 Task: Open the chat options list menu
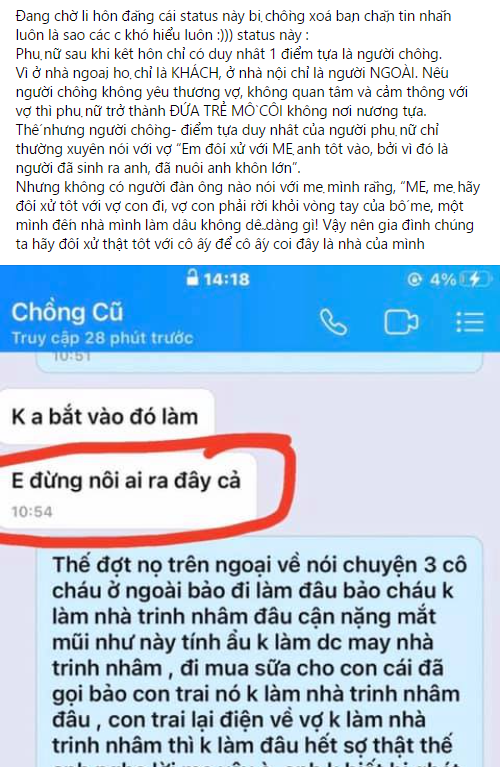[x=470, y=322]
